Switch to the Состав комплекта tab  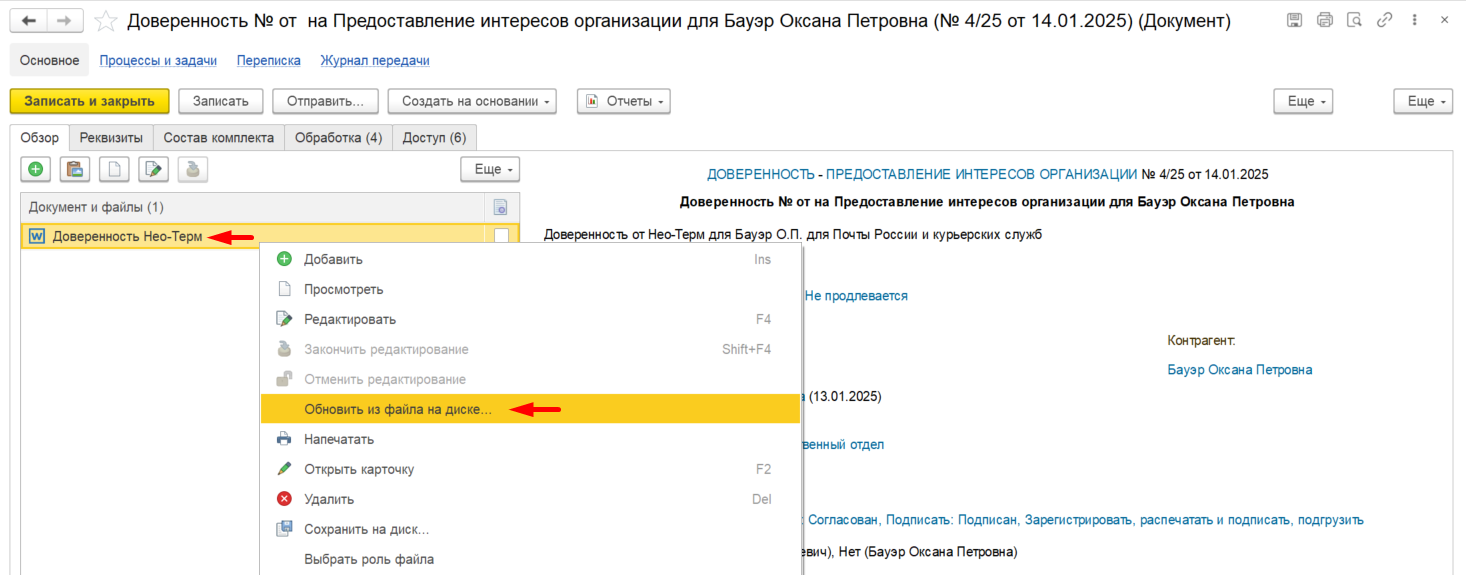pos(219,138)
